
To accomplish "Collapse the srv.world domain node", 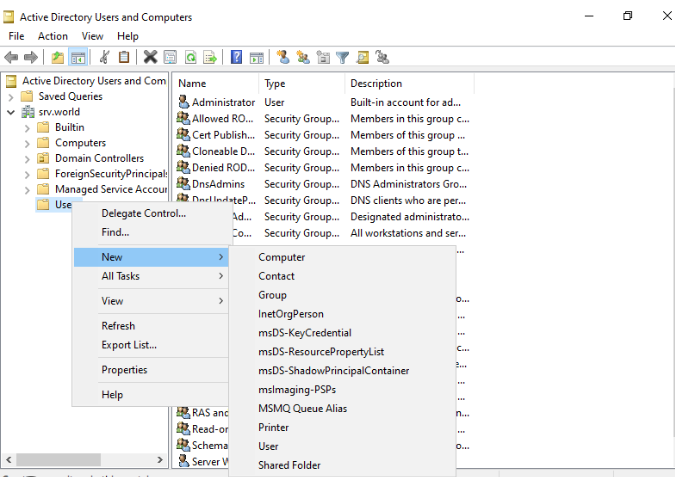I will pyautogui.click(x=11, y=112).
